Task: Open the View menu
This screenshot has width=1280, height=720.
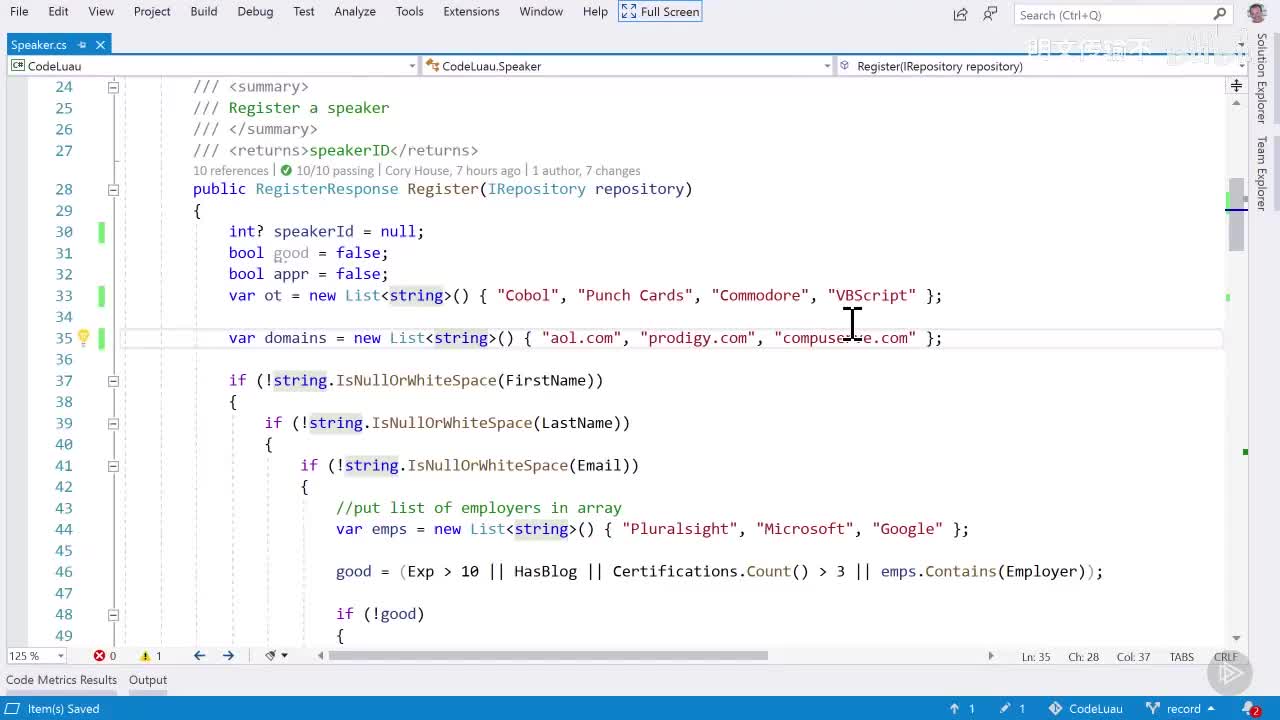Action: click(101, 11)
